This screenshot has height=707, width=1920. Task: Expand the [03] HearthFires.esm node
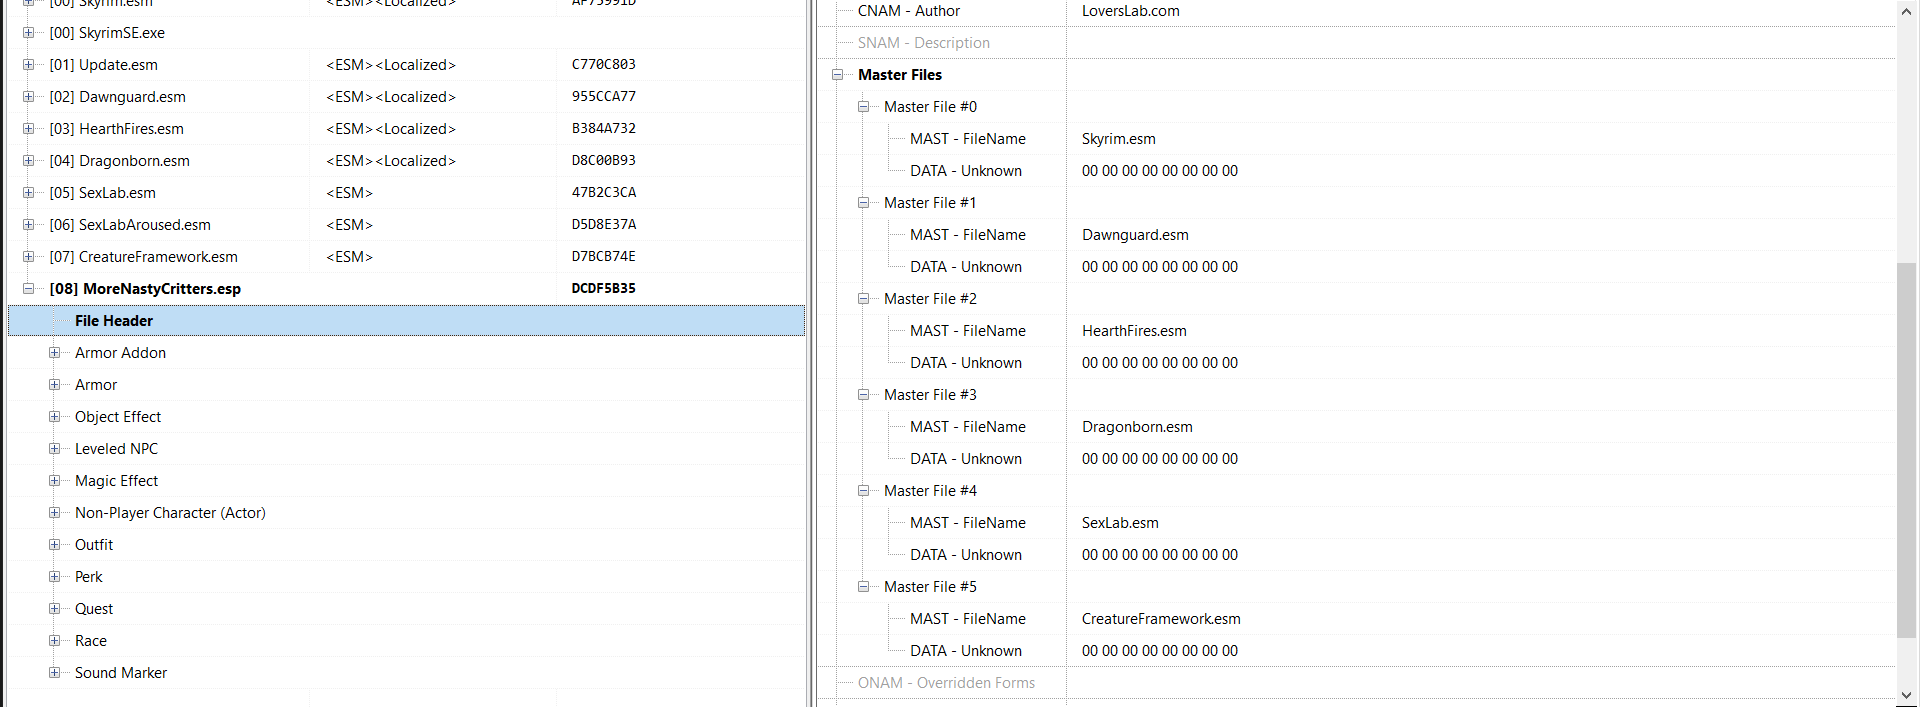(x=29, y=129)
